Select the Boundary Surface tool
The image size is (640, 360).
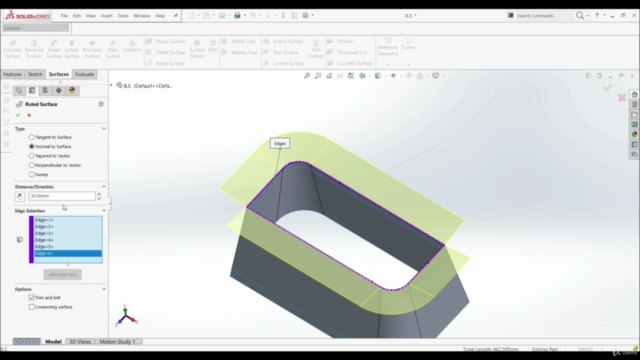[x=92, y=49]
